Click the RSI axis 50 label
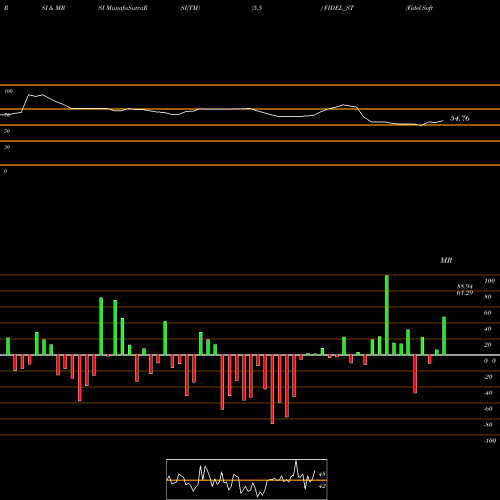The image size is (500, 500). point(7,131)
